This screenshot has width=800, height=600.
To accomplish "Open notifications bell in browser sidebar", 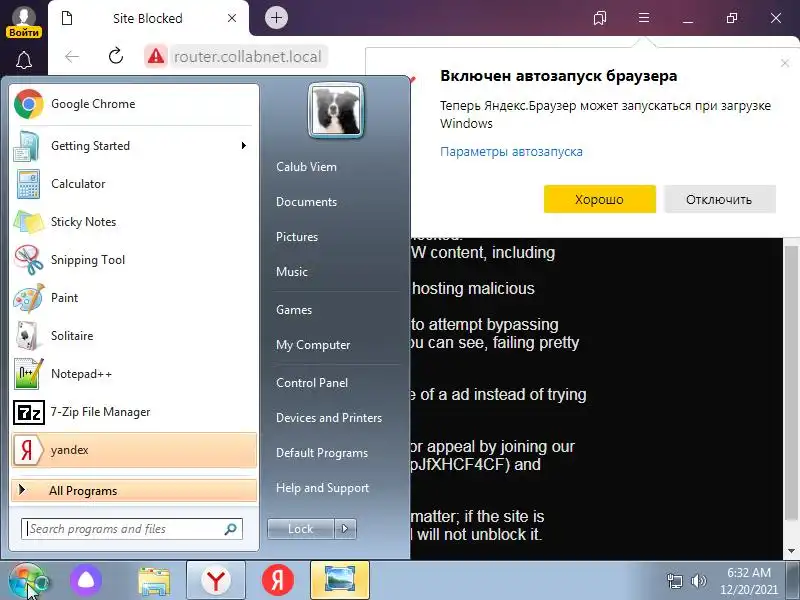I will 24,60.
